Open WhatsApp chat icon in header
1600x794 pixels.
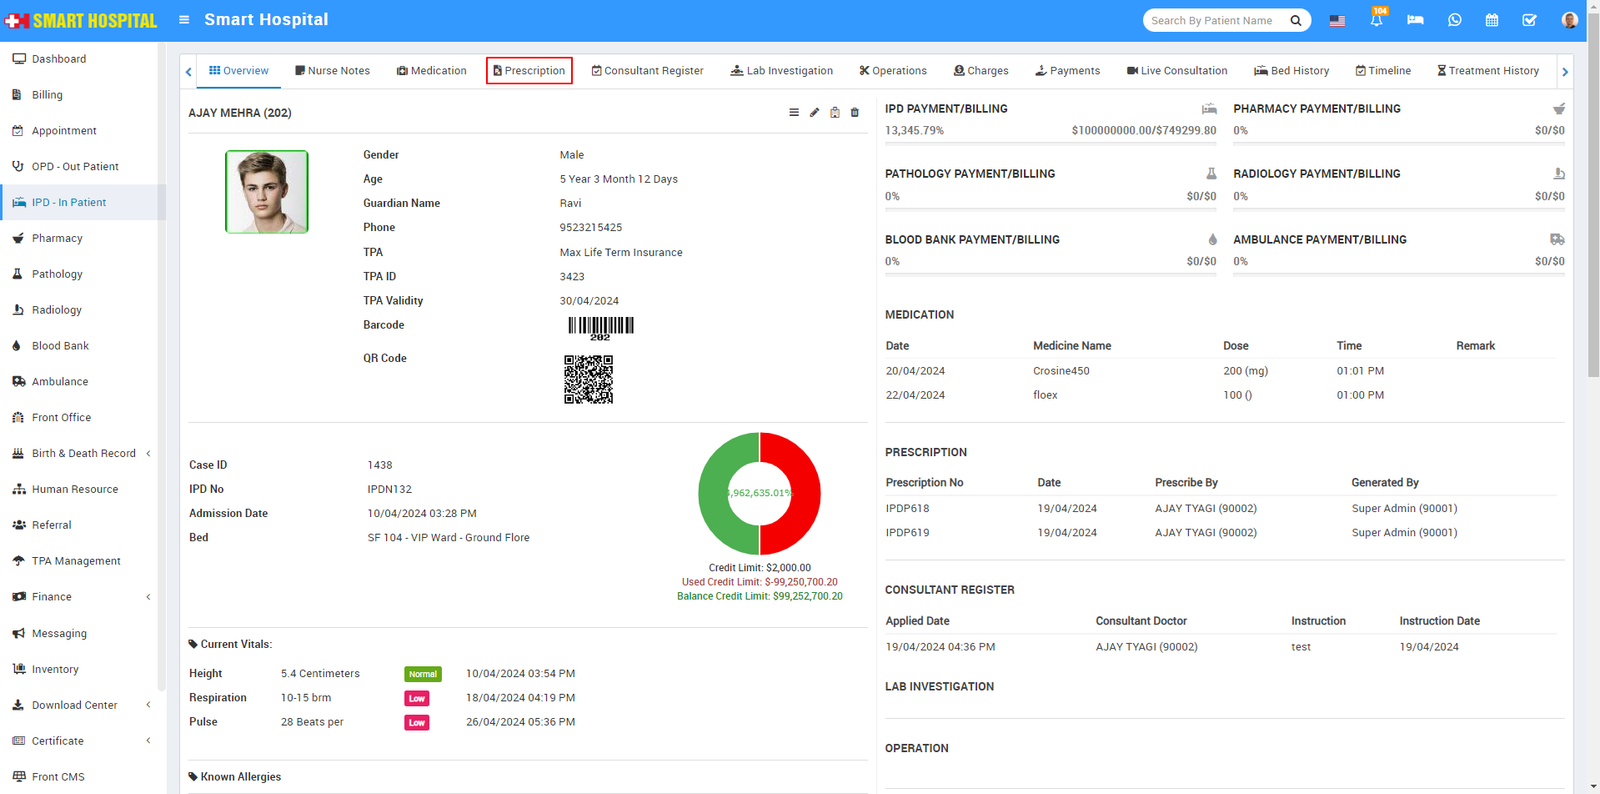1454,20
